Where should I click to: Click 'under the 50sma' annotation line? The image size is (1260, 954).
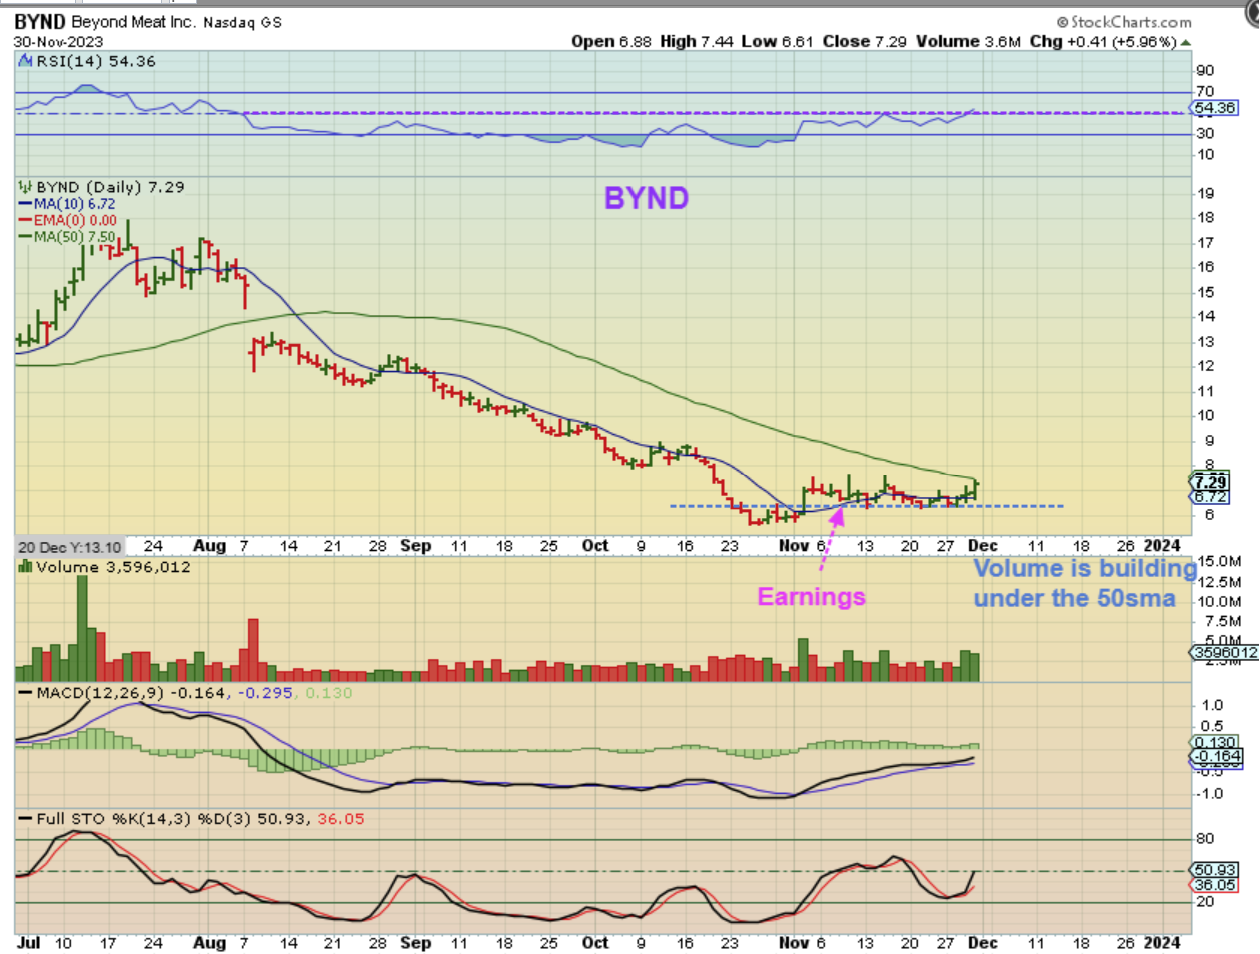point(1075,599)
